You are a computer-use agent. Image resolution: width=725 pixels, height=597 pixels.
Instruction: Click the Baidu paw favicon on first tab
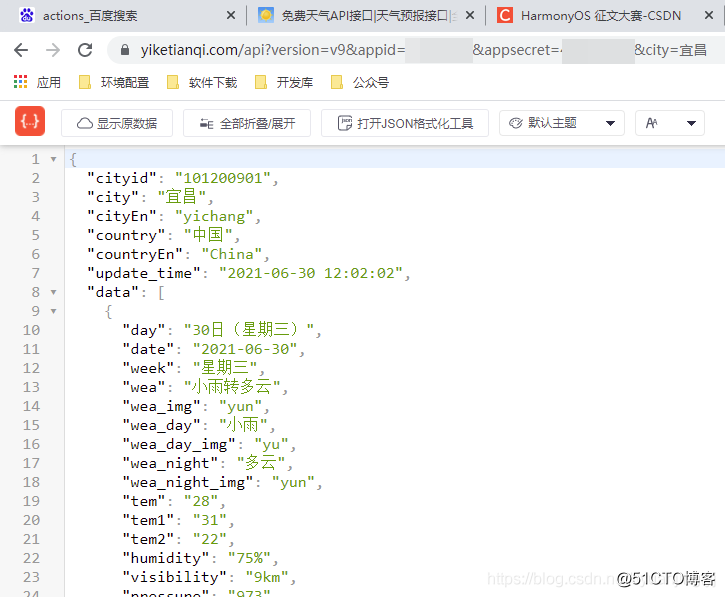coord(27,15)
